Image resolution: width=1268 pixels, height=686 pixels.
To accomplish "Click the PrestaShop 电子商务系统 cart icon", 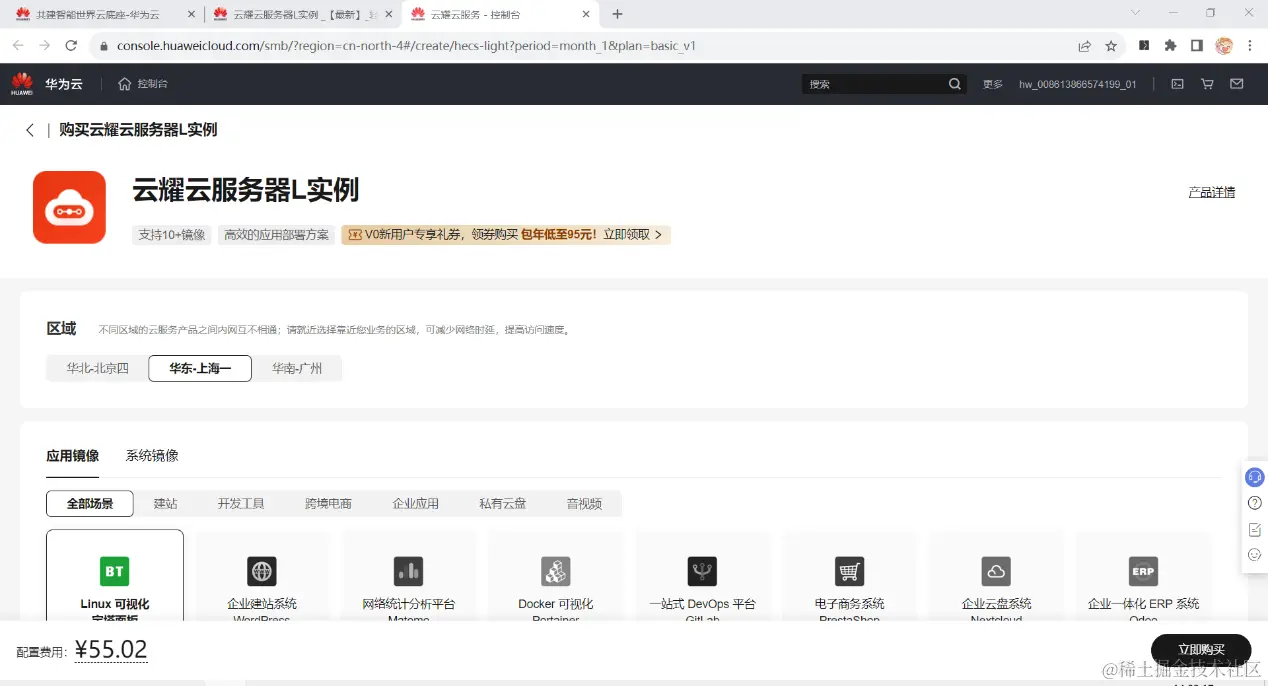I will coord(849,570).
